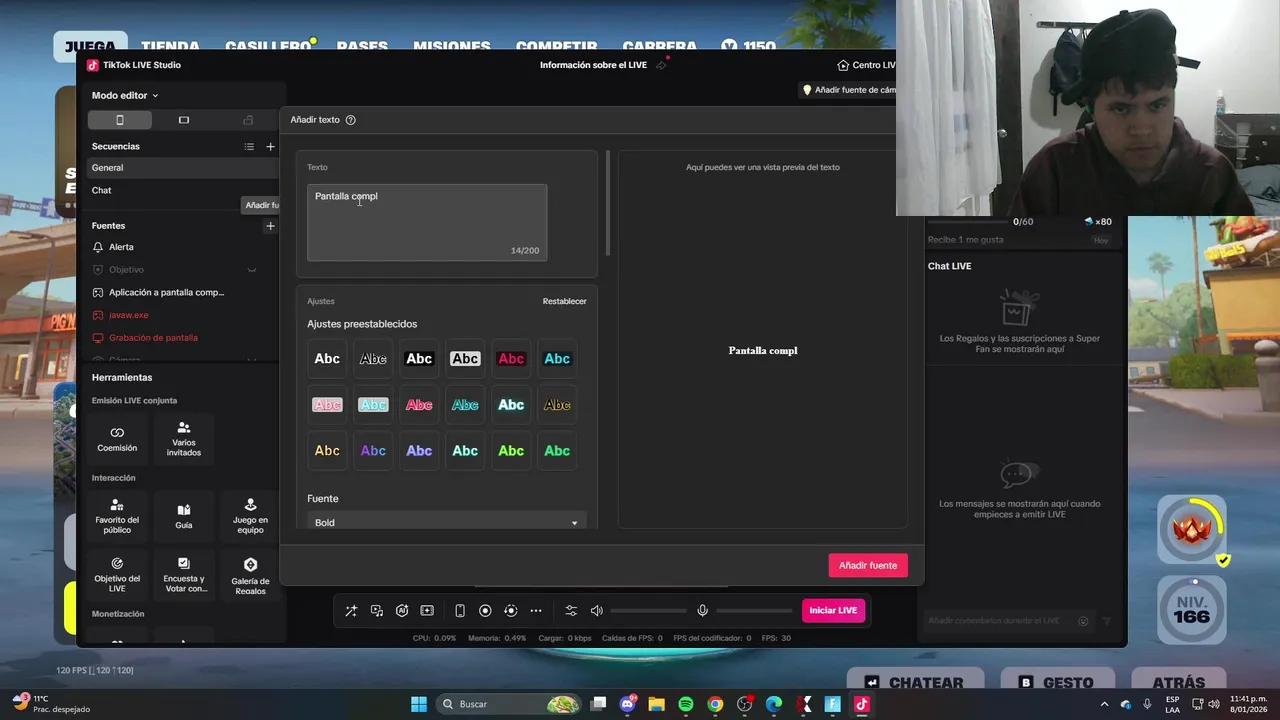This screenshot has height=720, width=1280.
Task: Click Añadir fuente de cámara tip
Action: click(x=849, y=90)
